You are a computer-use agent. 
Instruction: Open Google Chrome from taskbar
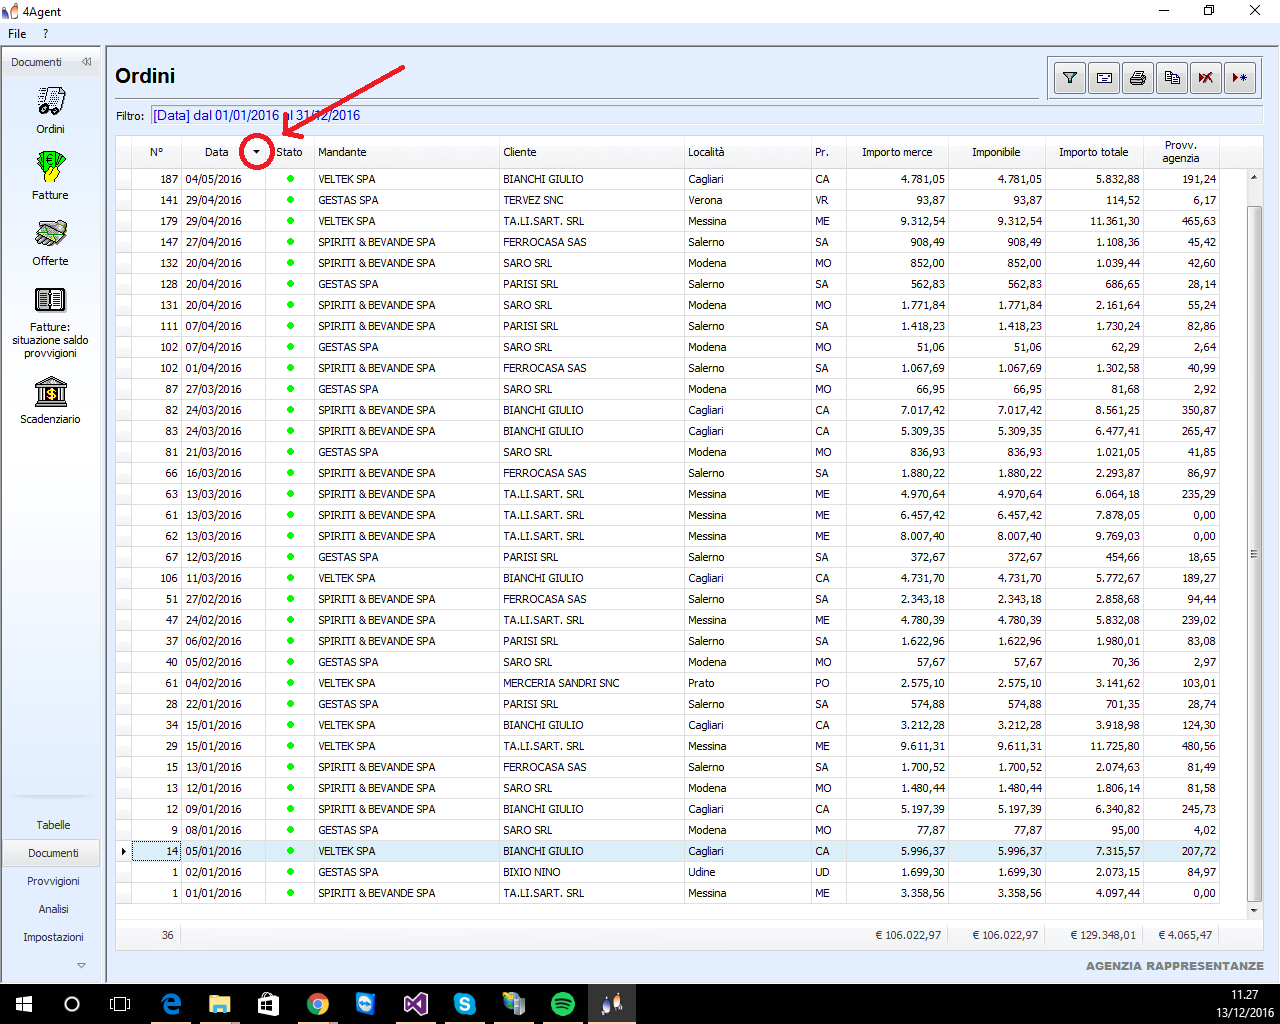pyautogui.click(x=318, y=1004)
